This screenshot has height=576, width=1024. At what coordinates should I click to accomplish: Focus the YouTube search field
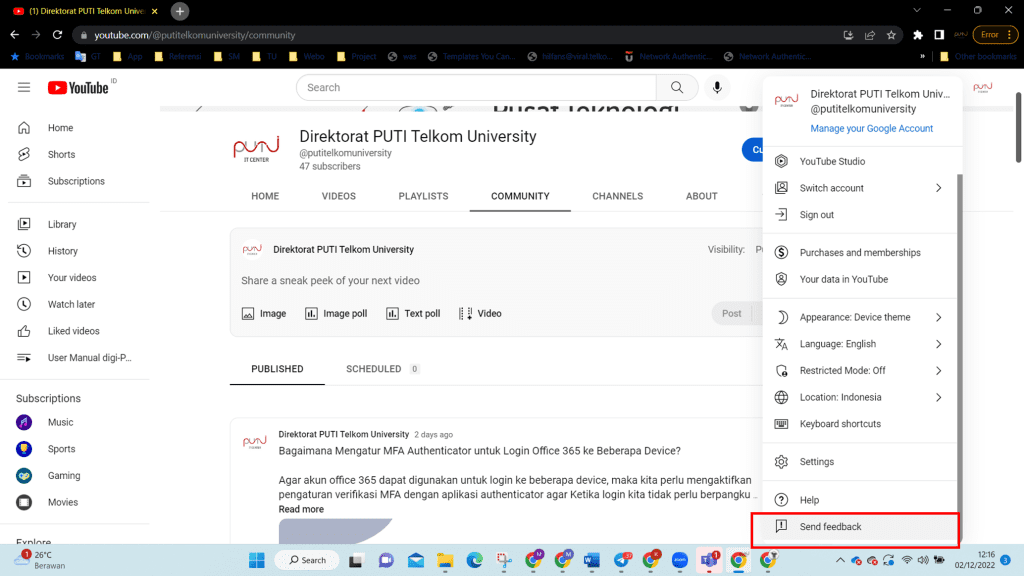(x=475, y=88)
